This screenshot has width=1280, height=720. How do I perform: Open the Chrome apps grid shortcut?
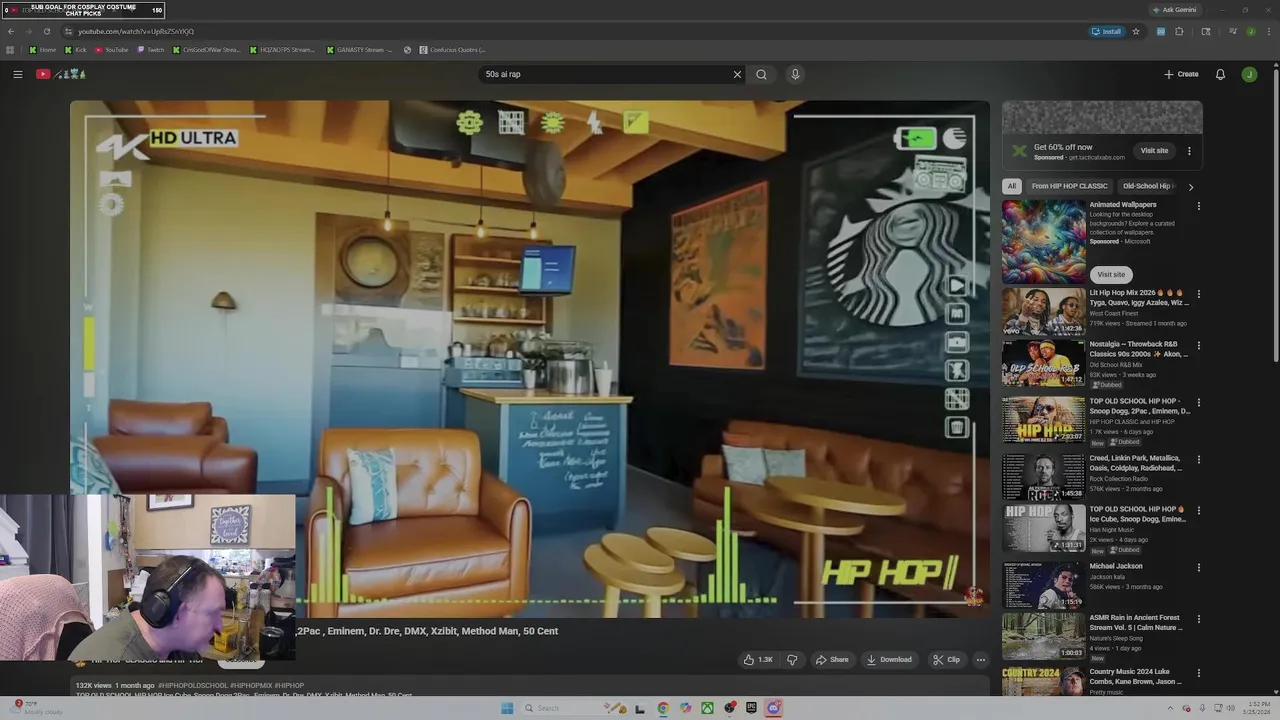(10, 49)
